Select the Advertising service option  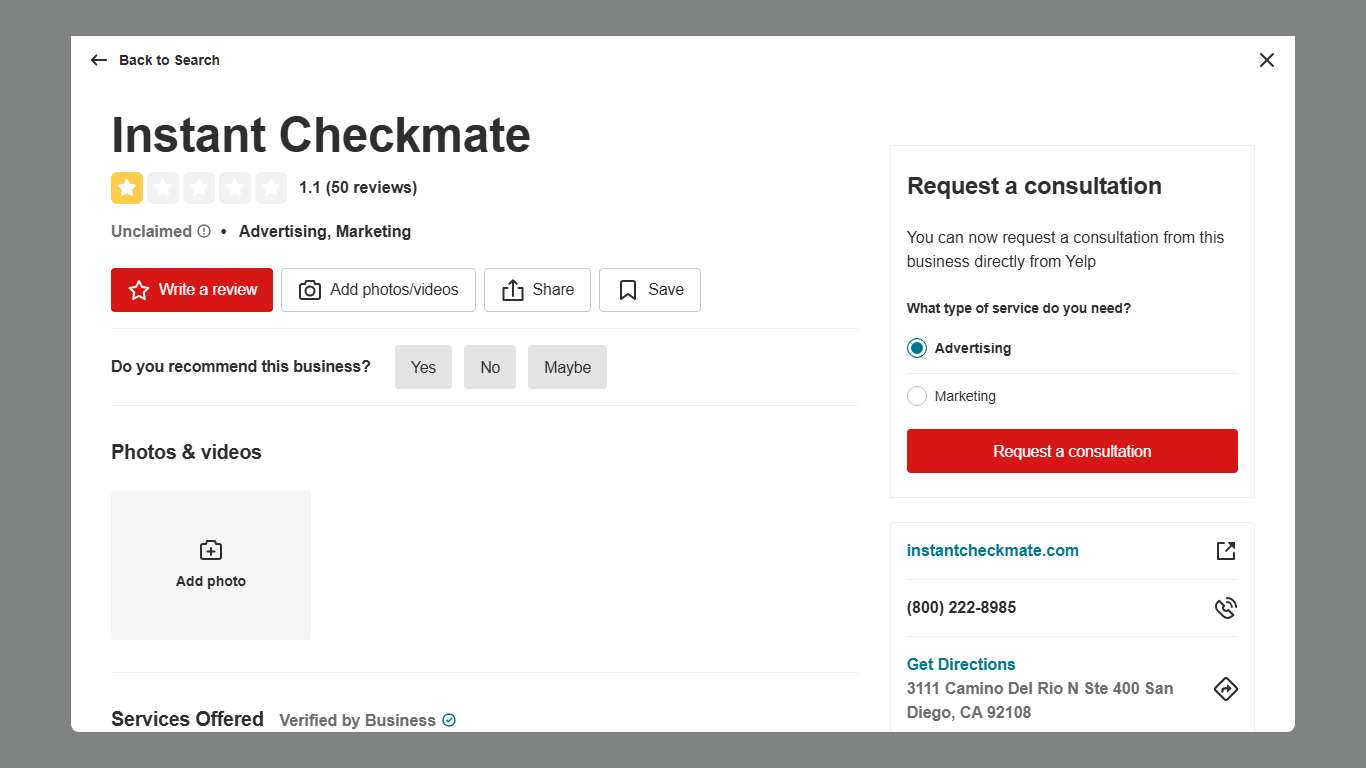(917, 348)
